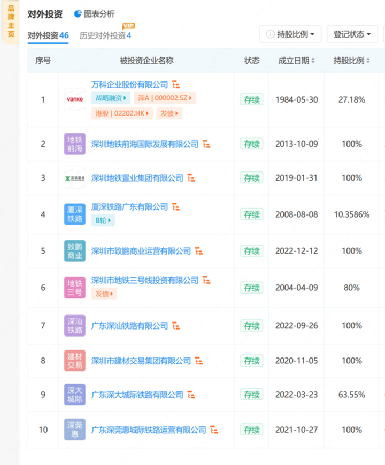Open 深圳市致鹏商业运营有限公司 link
The width and height of the screenshot is (385, 465).
(141, 251)
